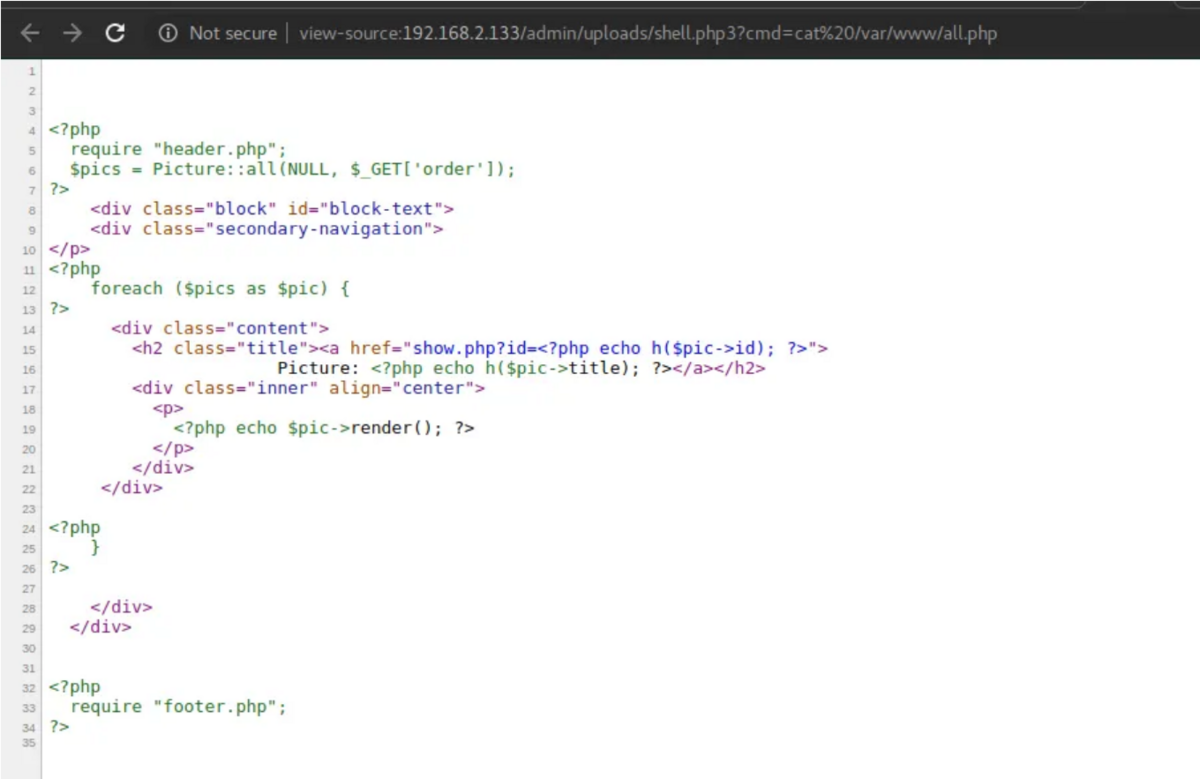1200x779 pixels.
Task: Click the ?> tag on line 7
Action: coord(59,189)
